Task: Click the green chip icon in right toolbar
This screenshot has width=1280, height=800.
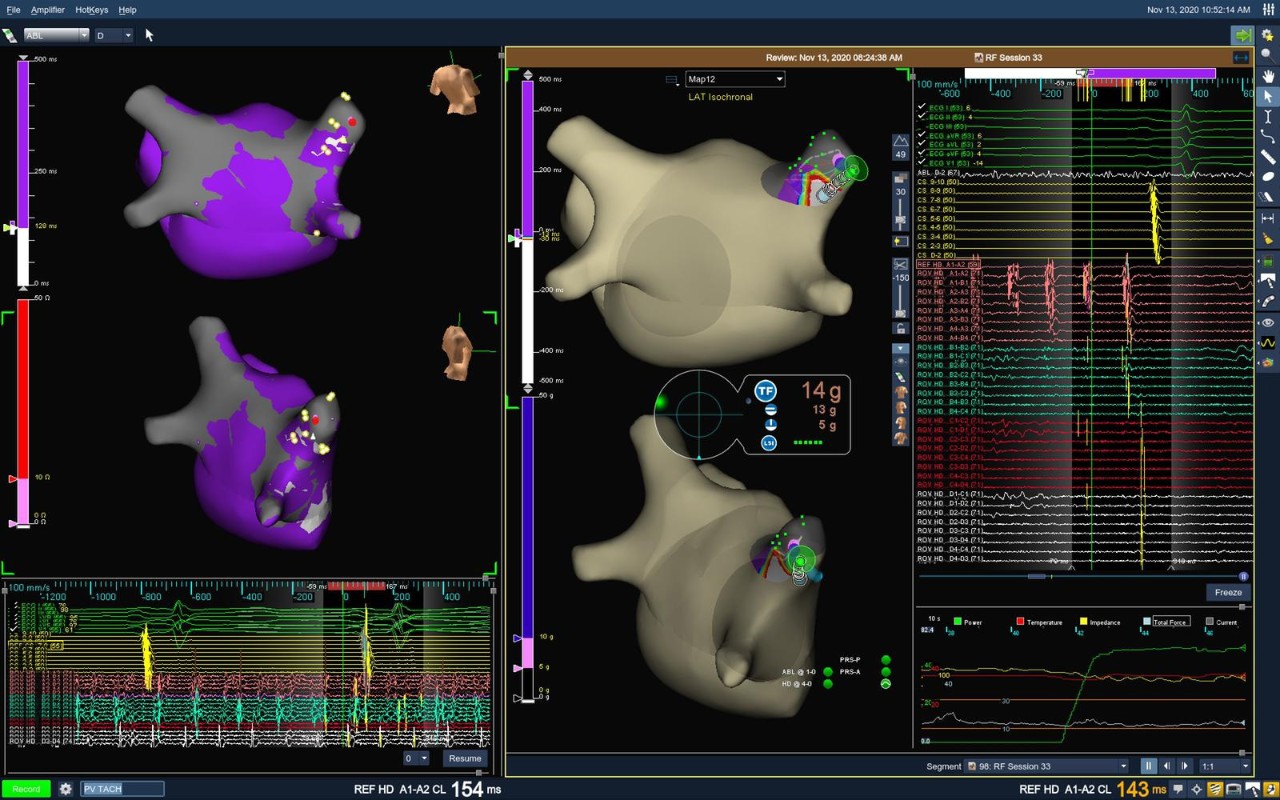Action: tap(1268, 261)
